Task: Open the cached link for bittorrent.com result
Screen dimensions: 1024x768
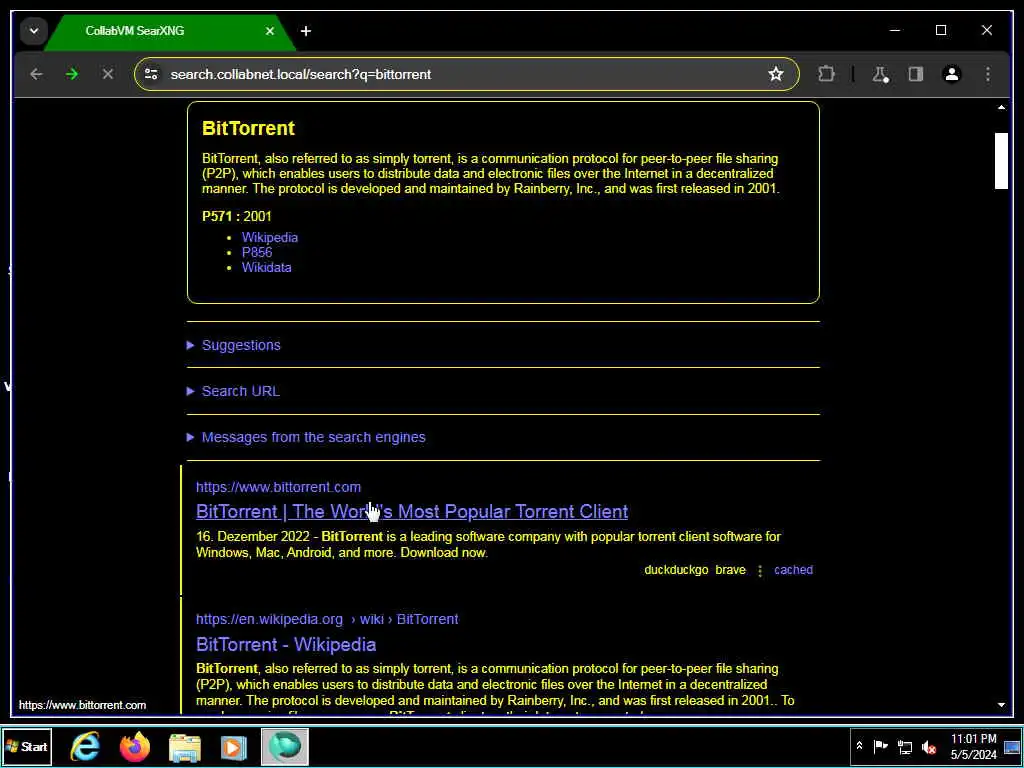Action: tap(793, 570)
